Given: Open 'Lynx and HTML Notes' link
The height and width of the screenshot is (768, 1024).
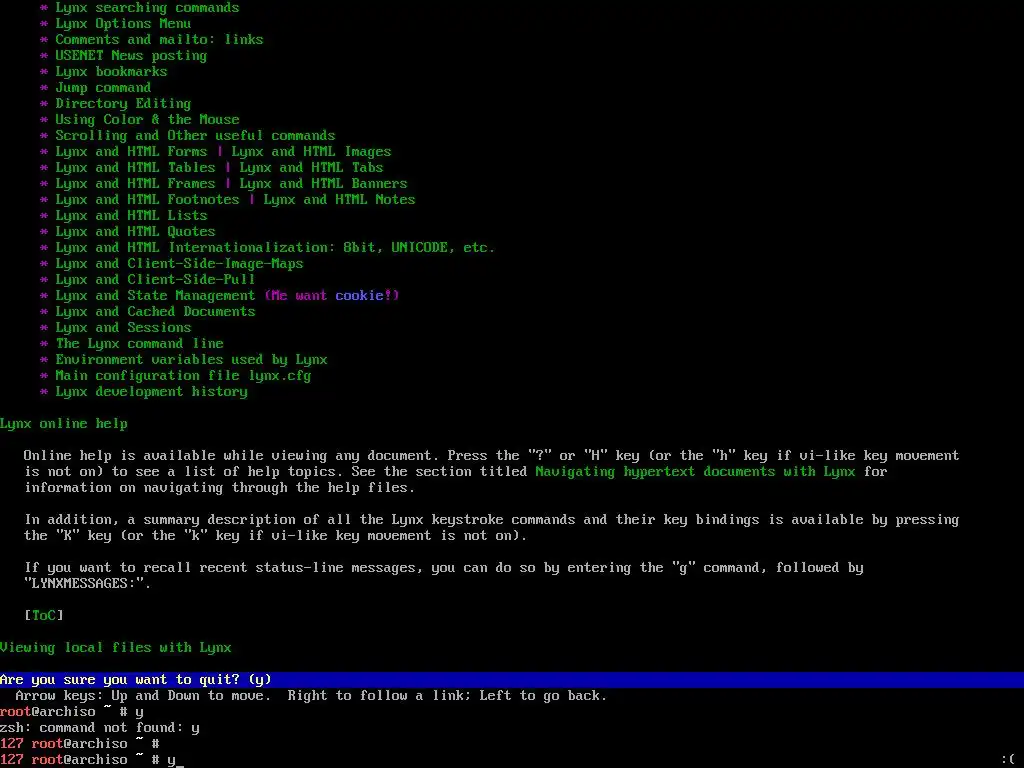Looking at the screenshot, I should point(340,200).
